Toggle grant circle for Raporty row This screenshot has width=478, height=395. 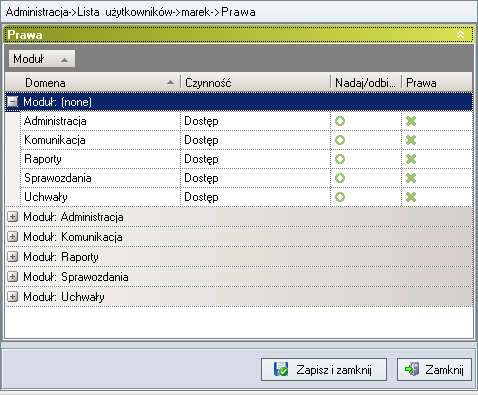(x=340, y=159)
